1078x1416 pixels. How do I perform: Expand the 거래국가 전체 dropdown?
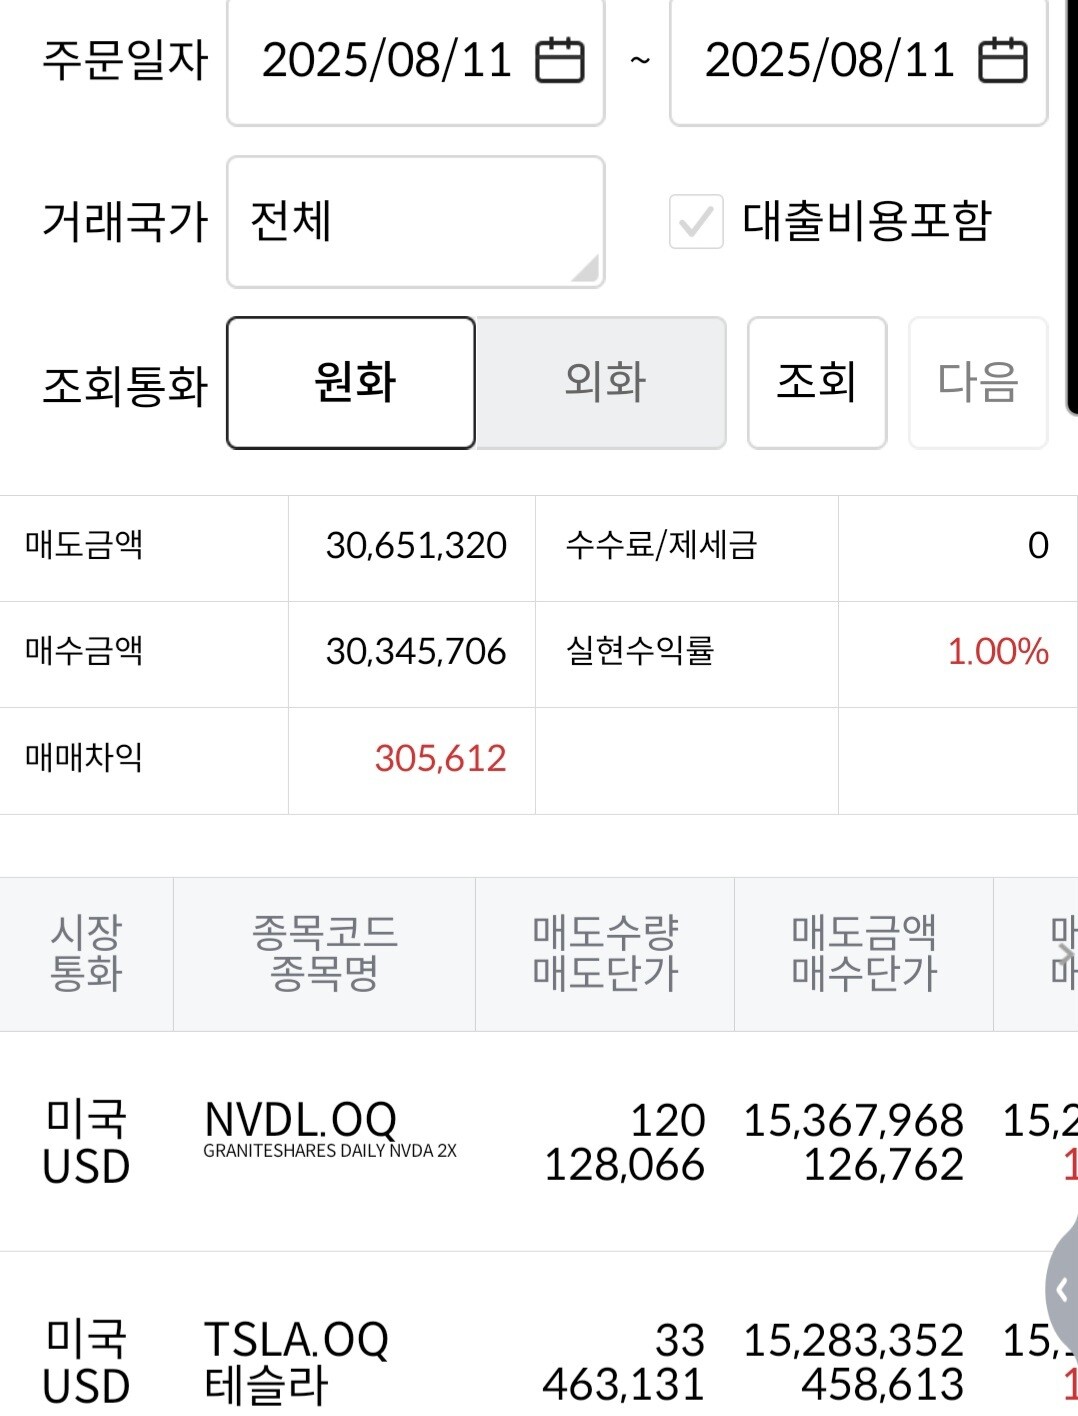click(415, 222)
